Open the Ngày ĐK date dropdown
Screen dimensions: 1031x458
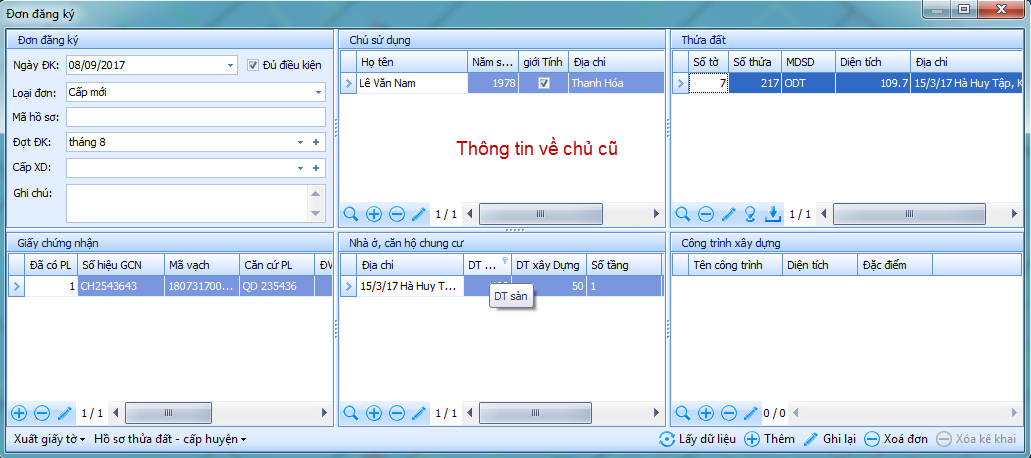(x=230, y=66)
